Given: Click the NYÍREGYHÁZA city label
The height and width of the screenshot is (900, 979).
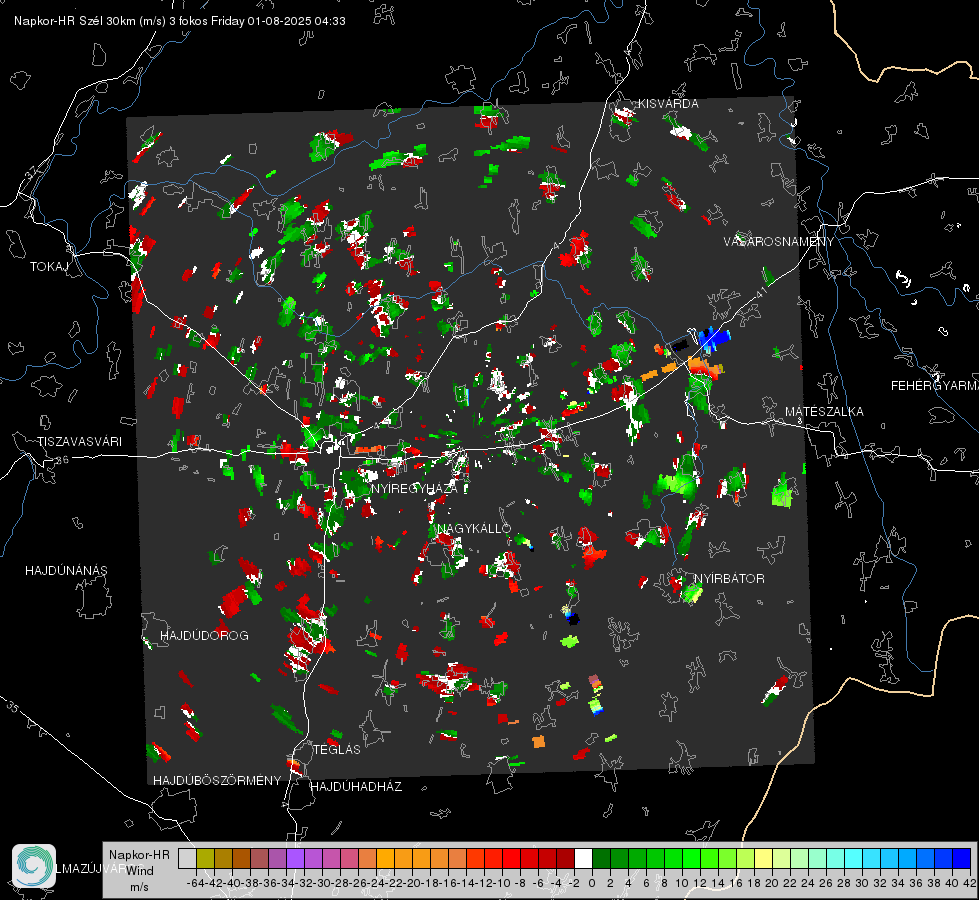Looking at the screenshot, I should pyautogui.click(x=414, y=488).
